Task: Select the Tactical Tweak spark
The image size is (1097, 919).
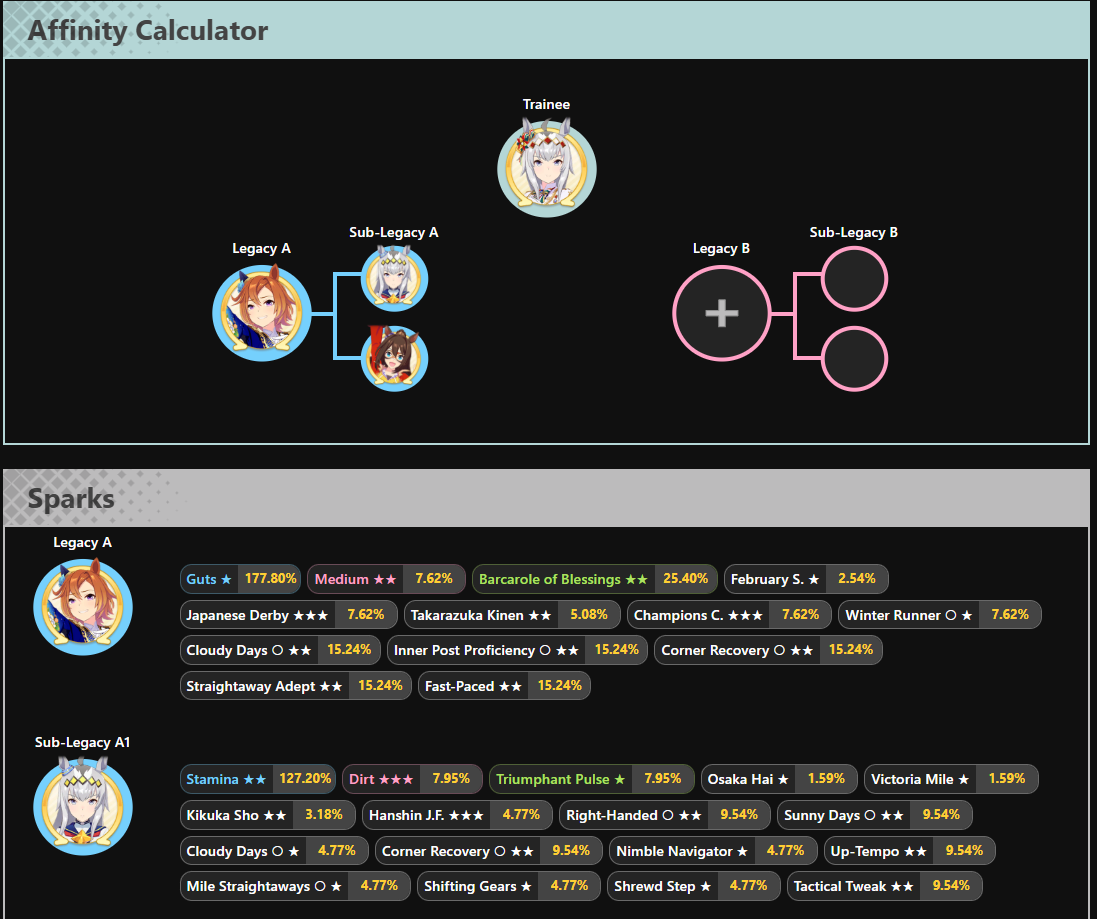Action: click(885, 886)
